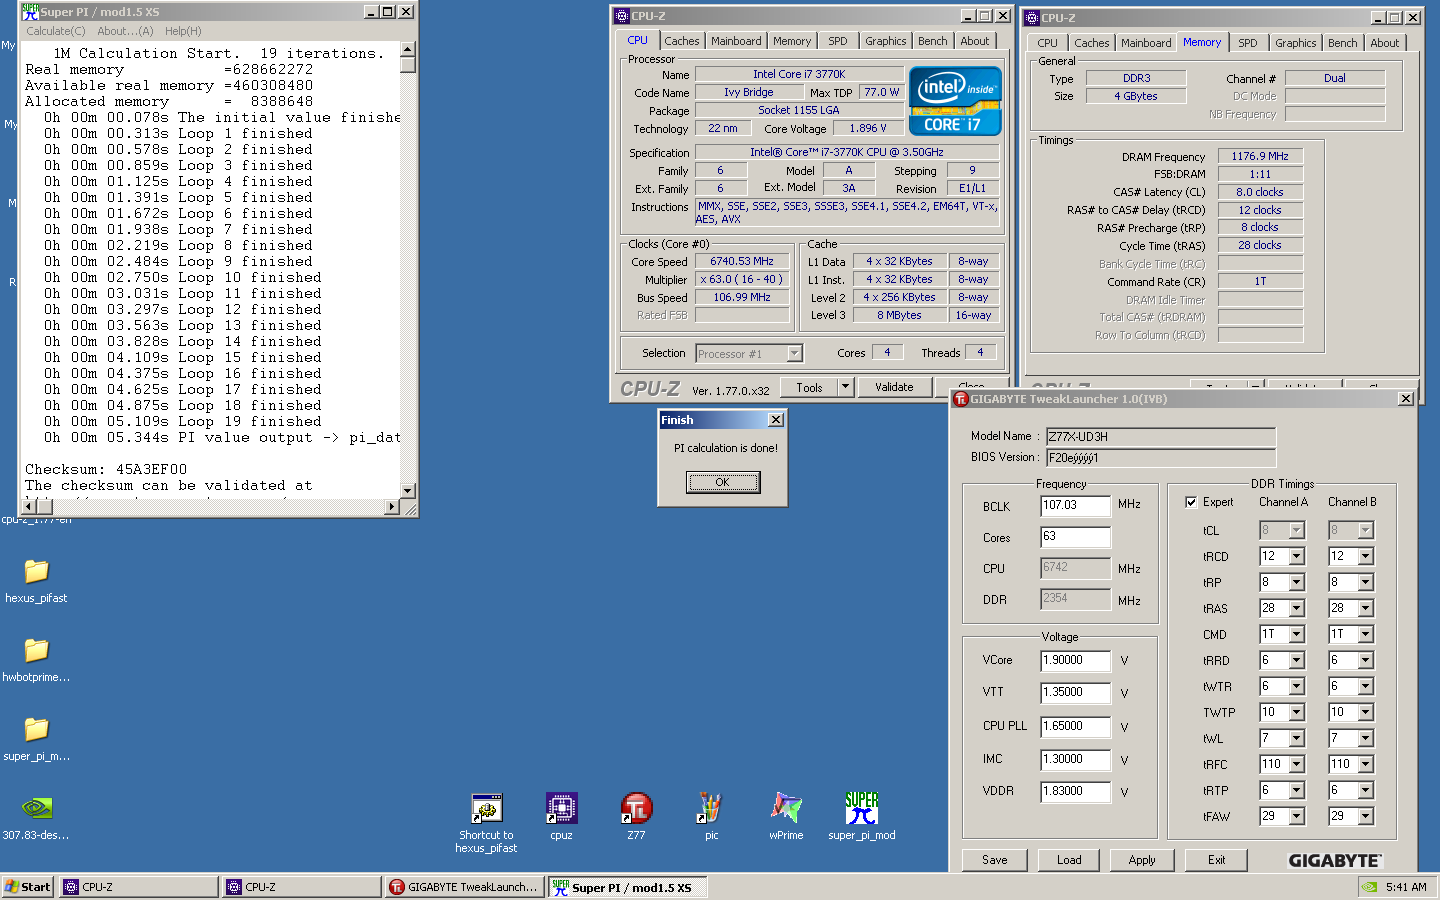Click OK in the Finish dialog
The width and height of the screenshot is (1440, 900).
[723, 482]
